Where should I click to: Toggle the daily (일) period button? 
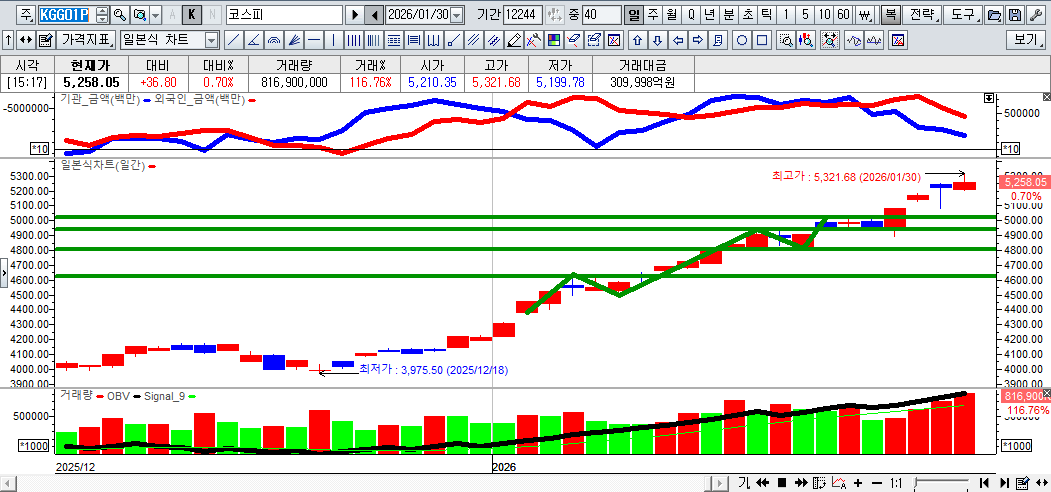pyautogui.click(x=633, y=15)
